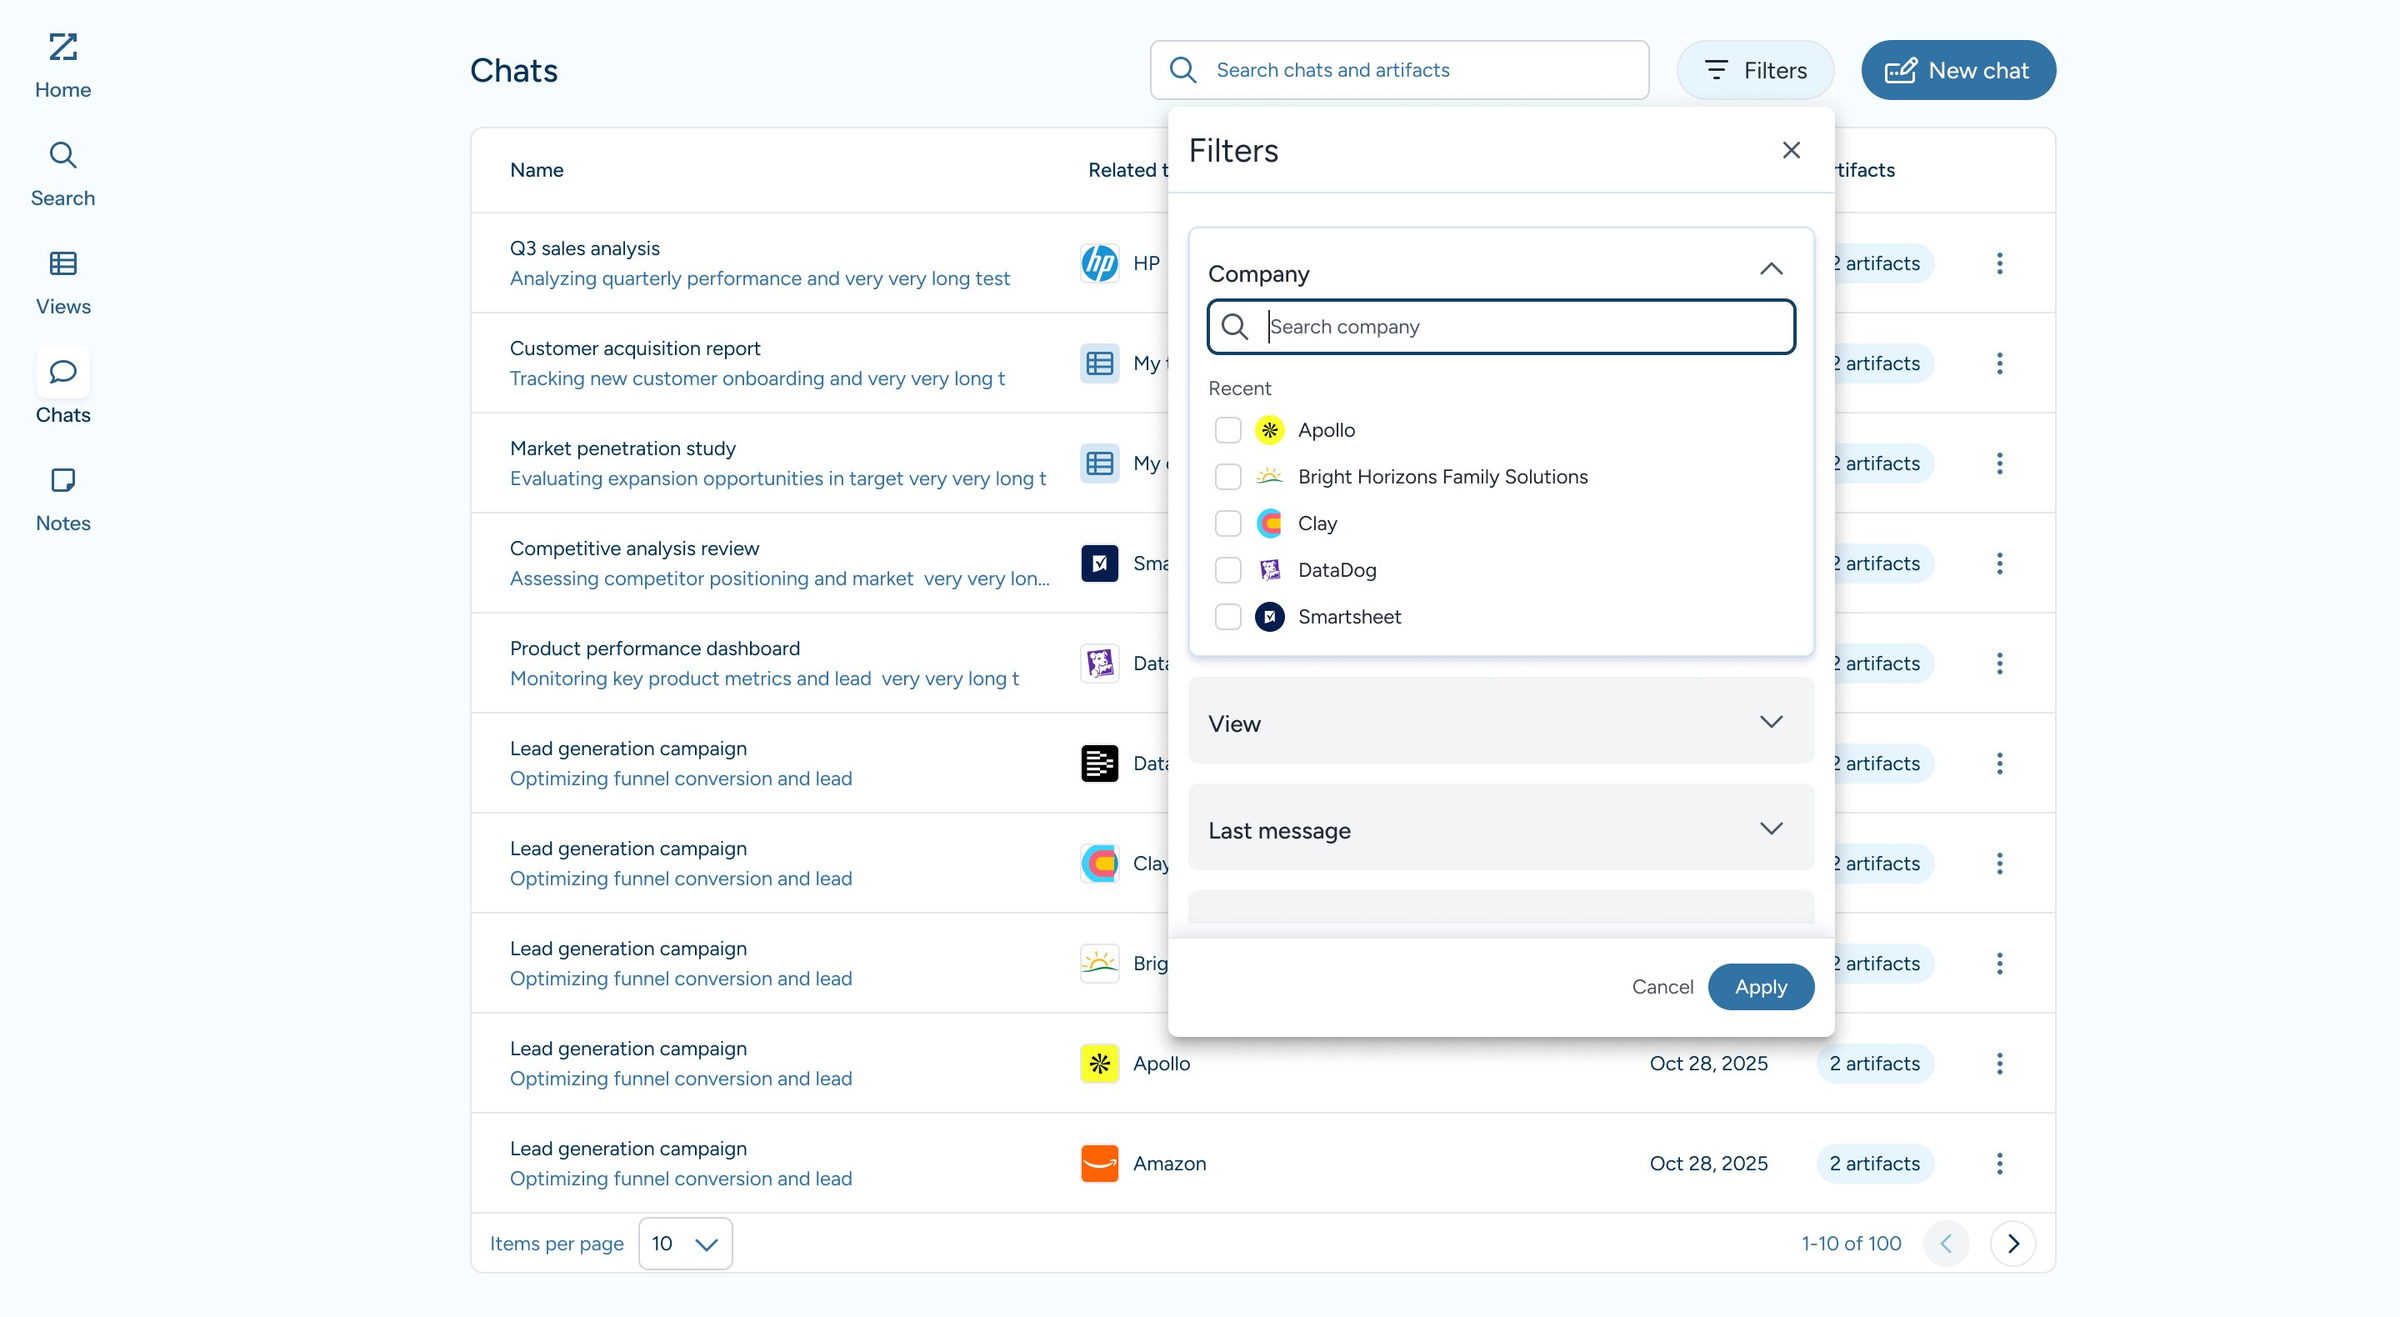Expand the View filter section
The height and width of the screenshot is (1317, 2400).
[x=1501, y=722]
